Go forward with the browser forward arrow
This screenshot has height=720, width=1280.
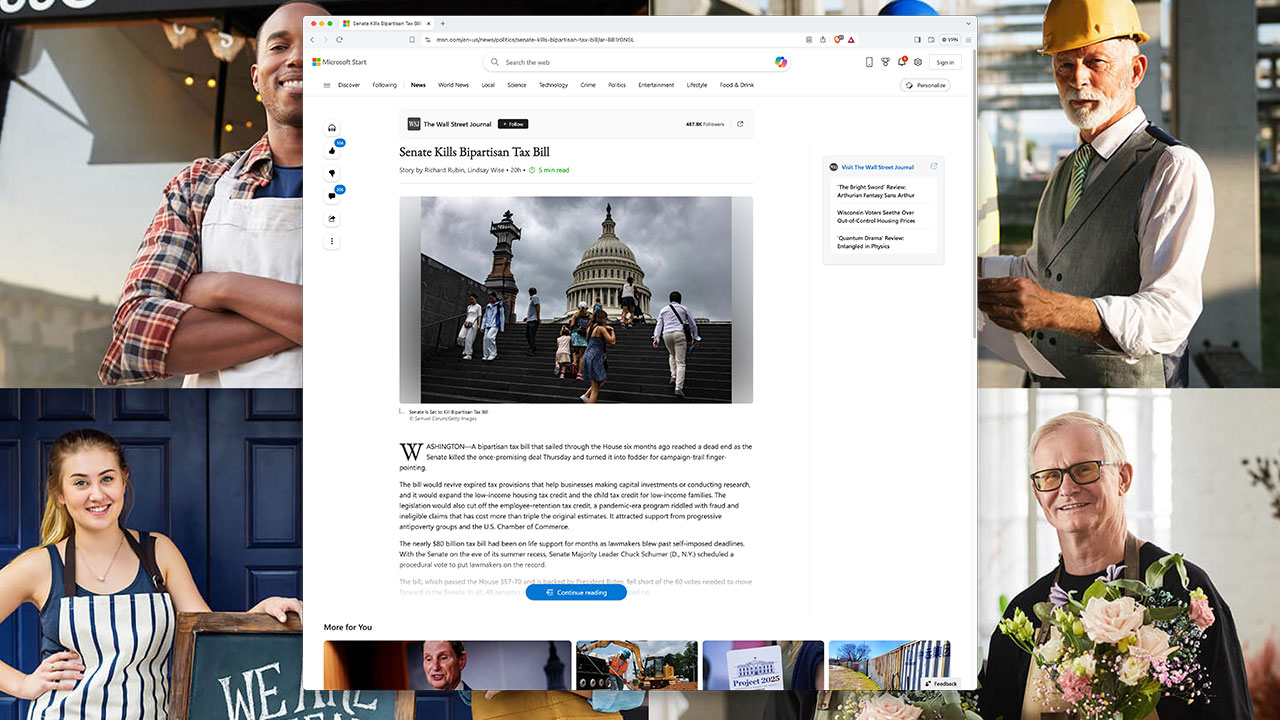[325, 39]
